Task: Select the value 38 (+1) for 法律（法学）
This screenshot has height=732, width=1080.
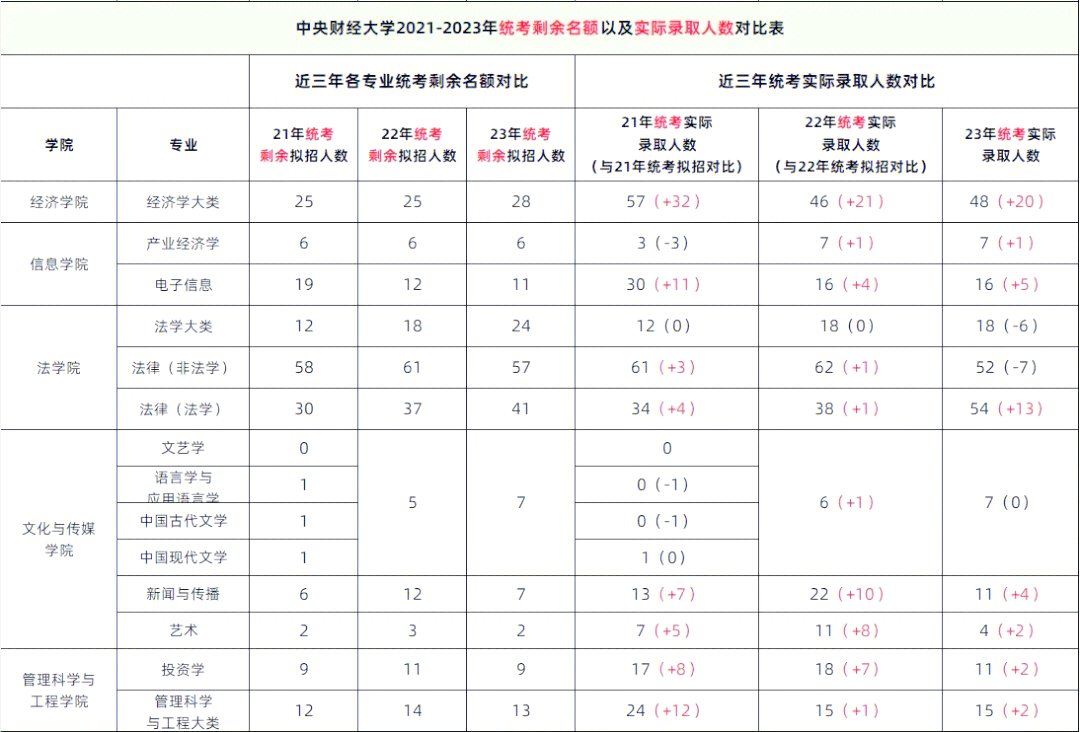Action: click(847, 409)
